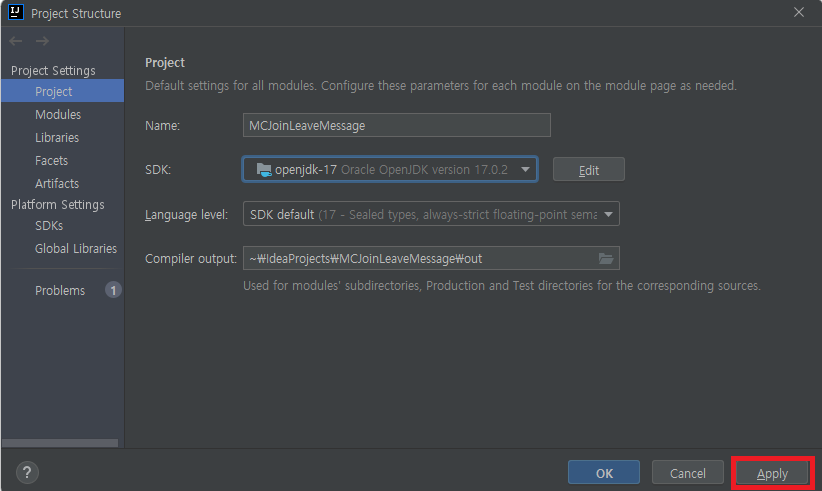Click the Cancel button
This screenshot has width=822, height=491.
(x=688, y=473)
